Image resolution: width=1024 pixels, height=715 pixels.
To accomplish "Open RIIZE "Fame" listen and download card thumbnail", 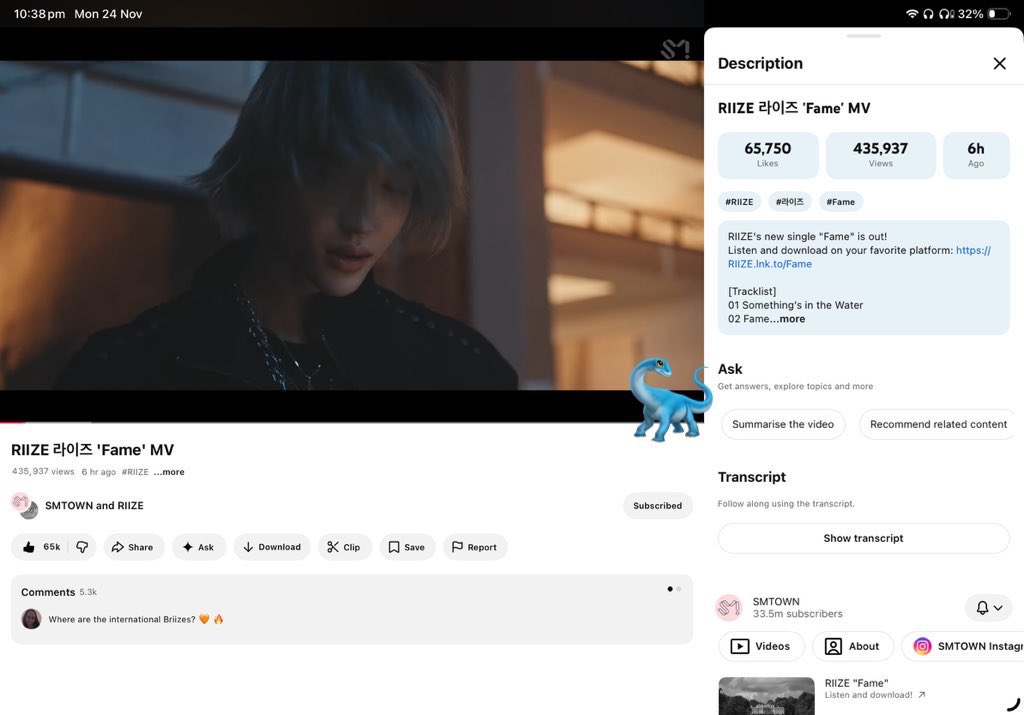I will click(x=766, y=696).
